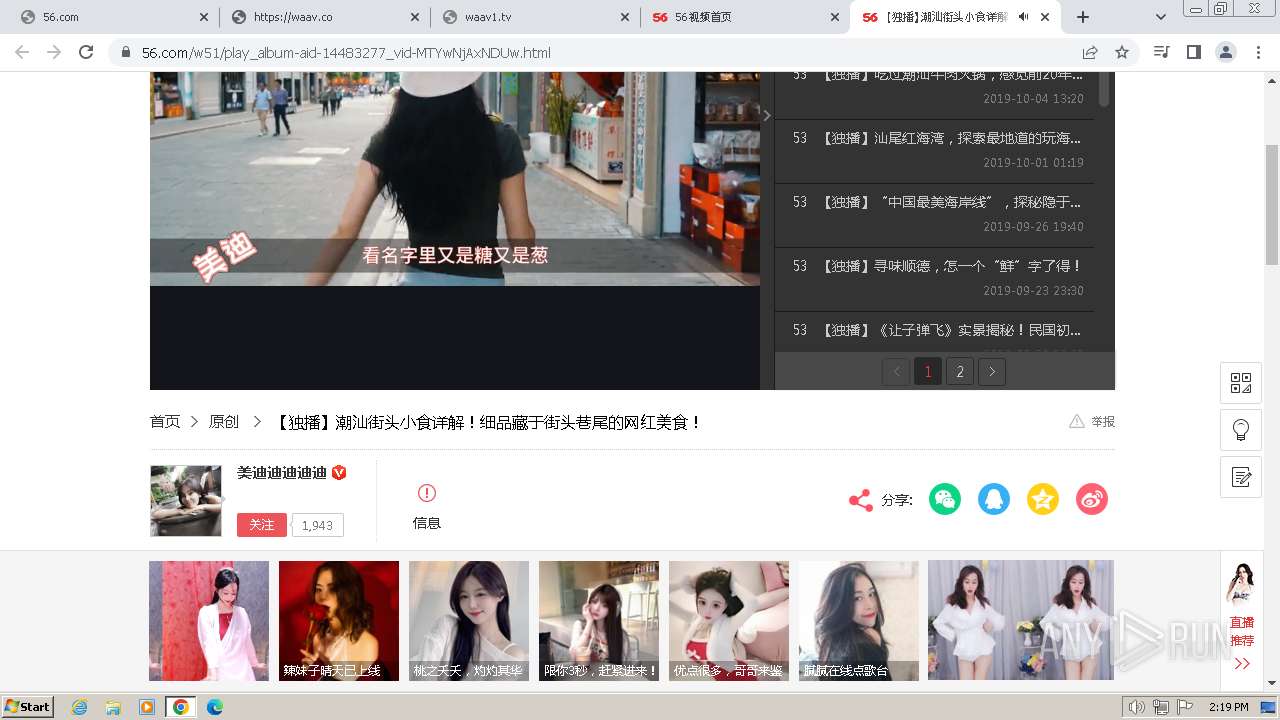This screenshot has height=720, width=1280.
Task: Open Chrome side panel icon
Action: click(1194, 52)
